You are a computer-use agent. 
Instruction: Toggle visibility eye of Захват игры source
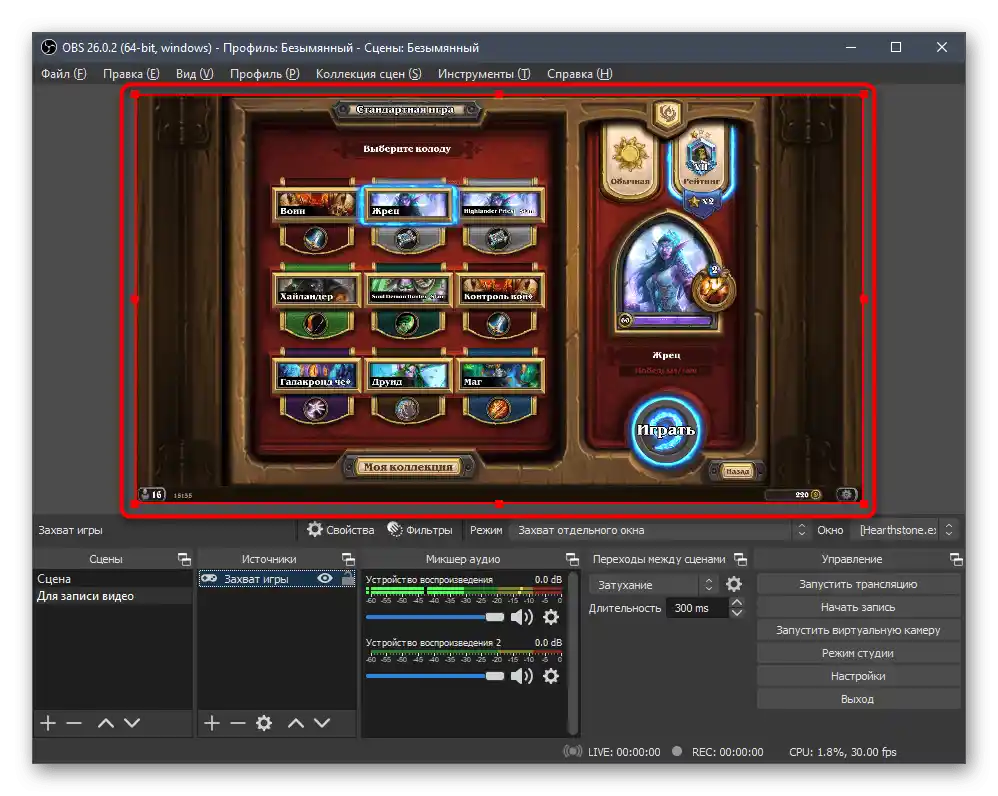click(x=325, y=578)
